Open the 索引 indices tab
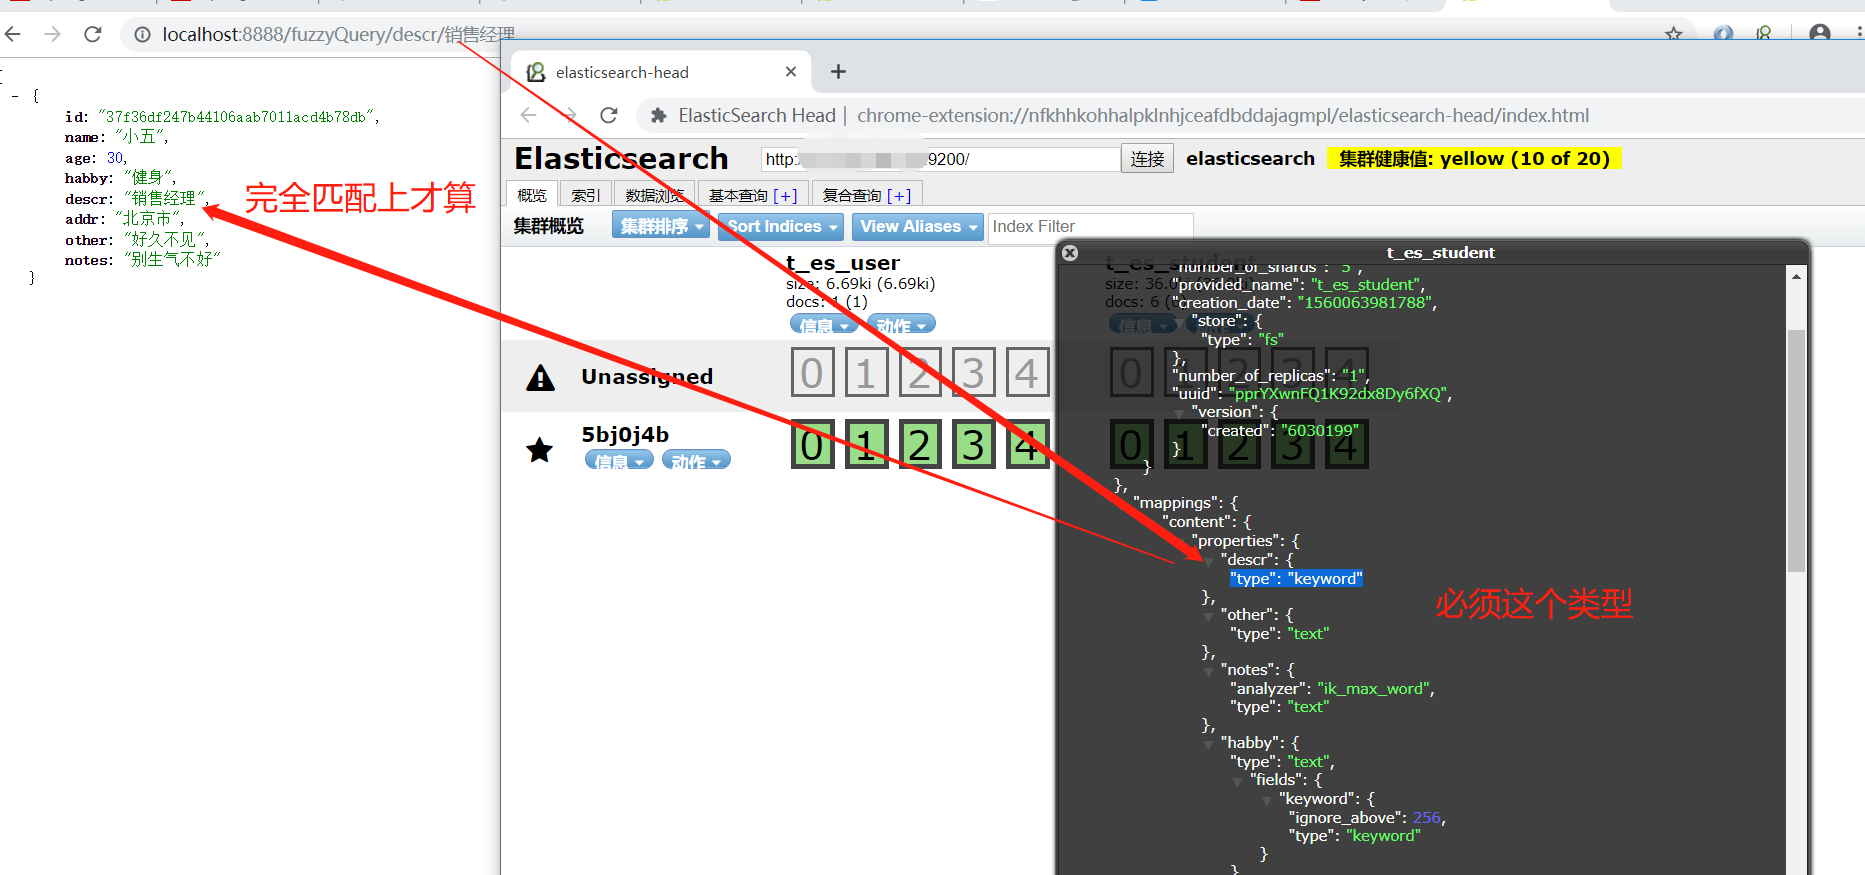Screen dimensions: 1865x875 tap(585, 195)
